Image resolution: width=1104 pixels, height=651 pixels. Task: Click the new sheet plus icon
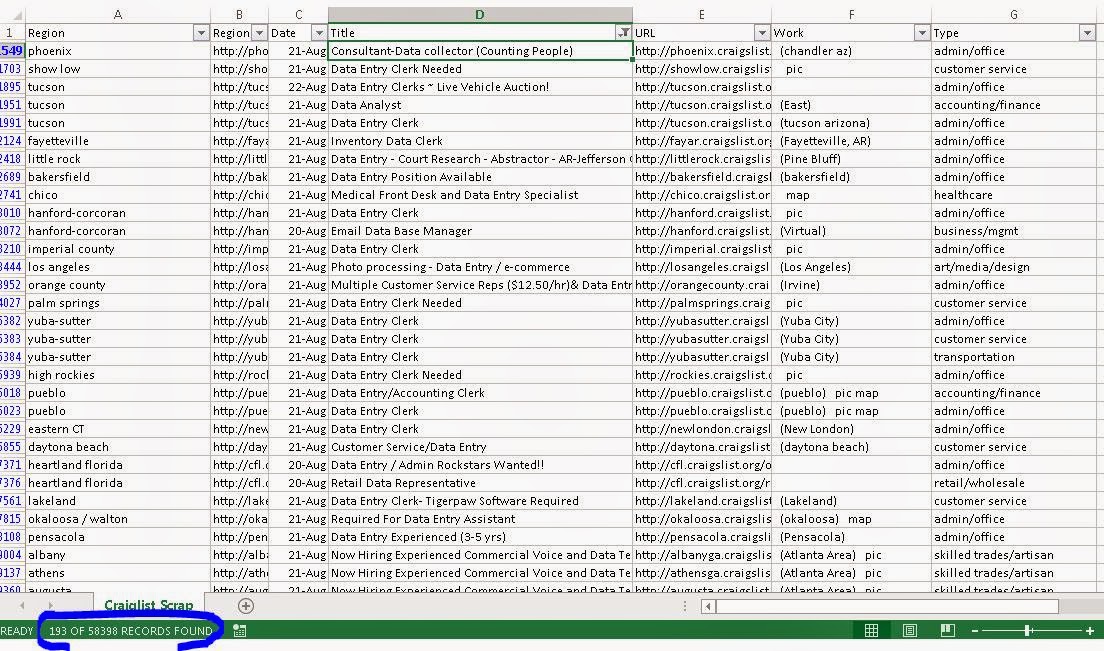pyautogui.click(x=246, y=606)
